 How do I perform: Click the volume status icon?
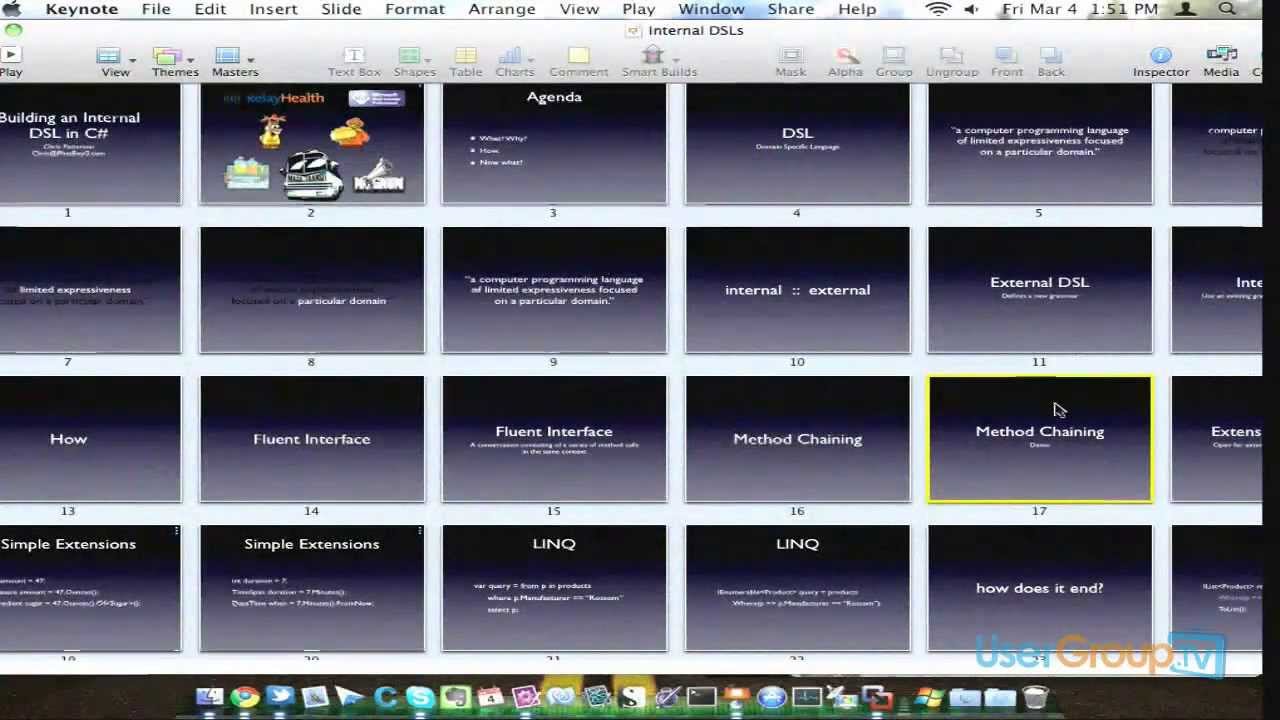click(x=971, y=9)
